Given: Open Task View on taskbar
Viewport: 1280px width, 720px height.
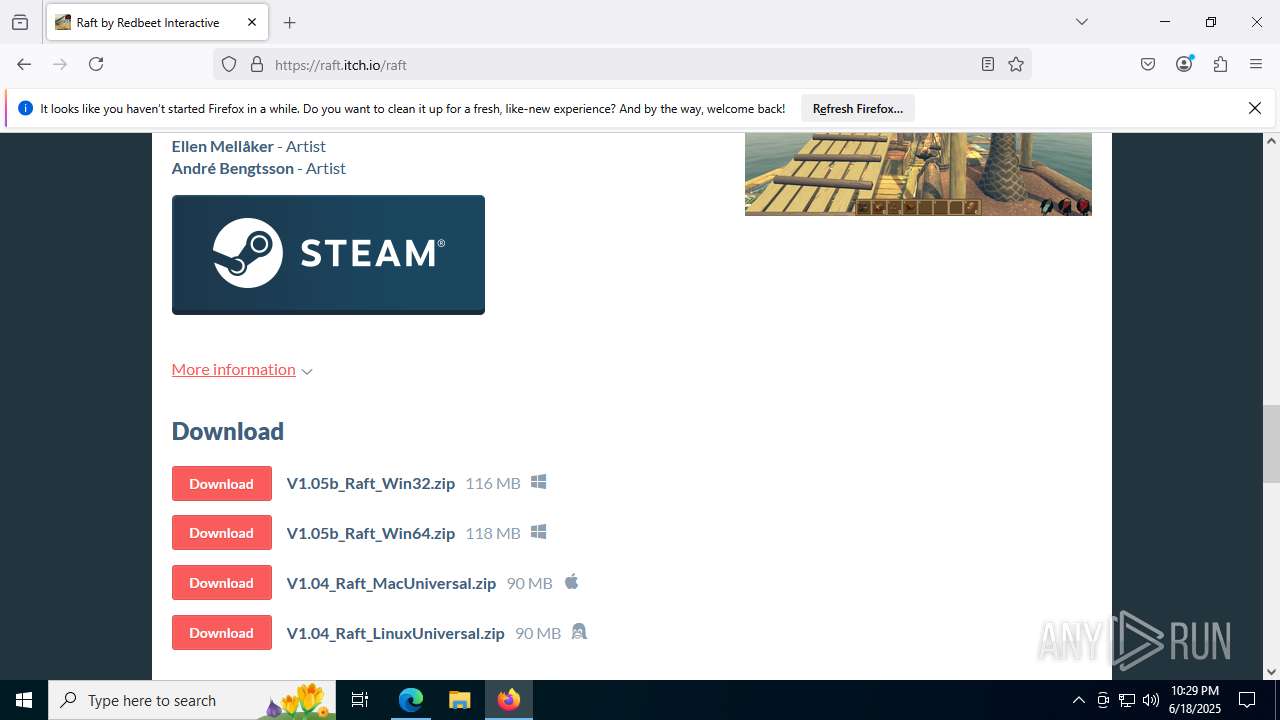Looking at the screenshot, I should coord(360,700).
